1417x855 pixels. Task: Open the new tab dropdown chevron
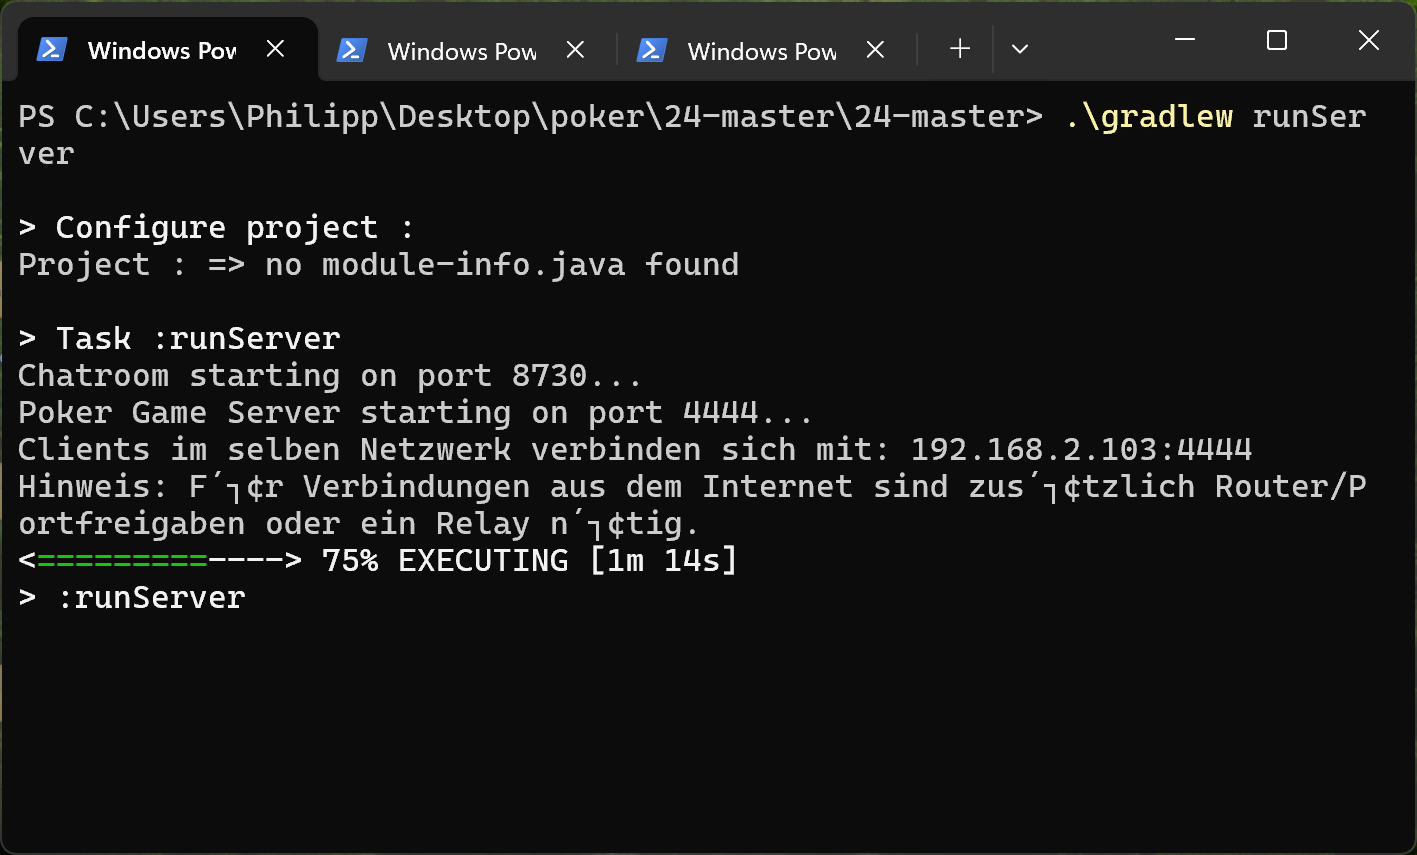(1019, 48)
